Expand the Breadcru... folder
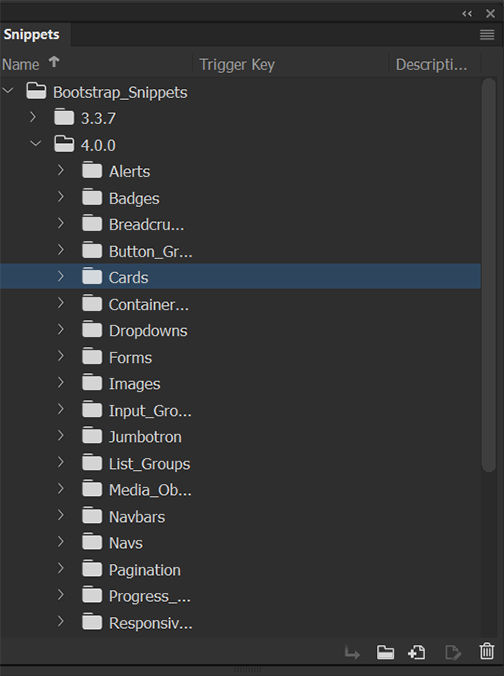 pos(61,223)
